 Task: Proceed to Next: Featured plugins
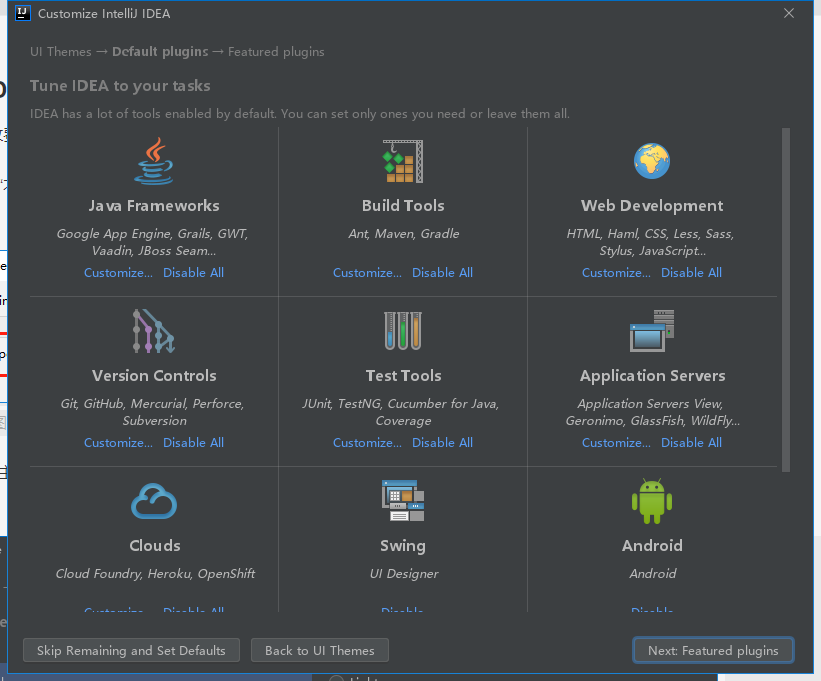713,651
